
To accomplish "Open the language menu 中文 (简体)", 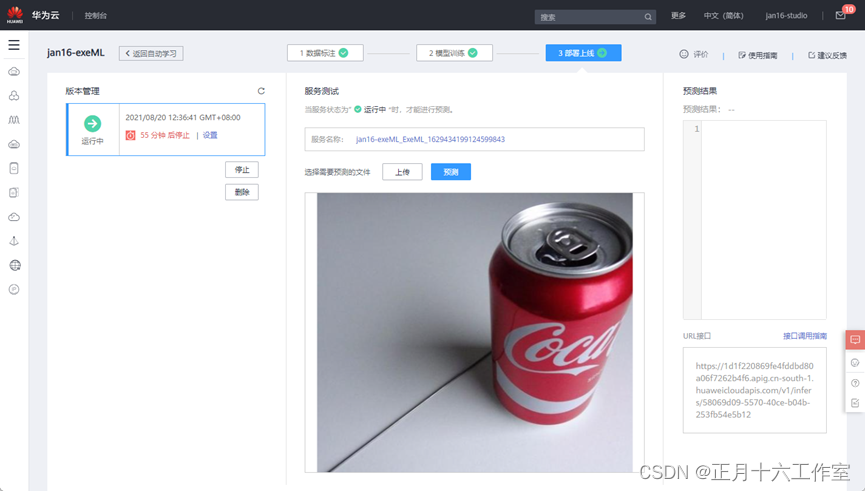I will [723, 15].
